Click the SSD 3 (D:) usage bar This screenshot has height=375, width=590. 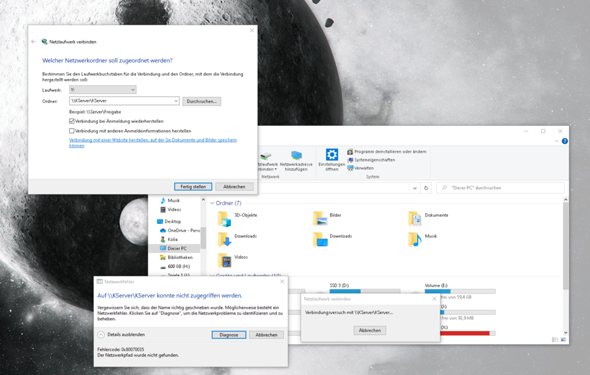point(365,291)
